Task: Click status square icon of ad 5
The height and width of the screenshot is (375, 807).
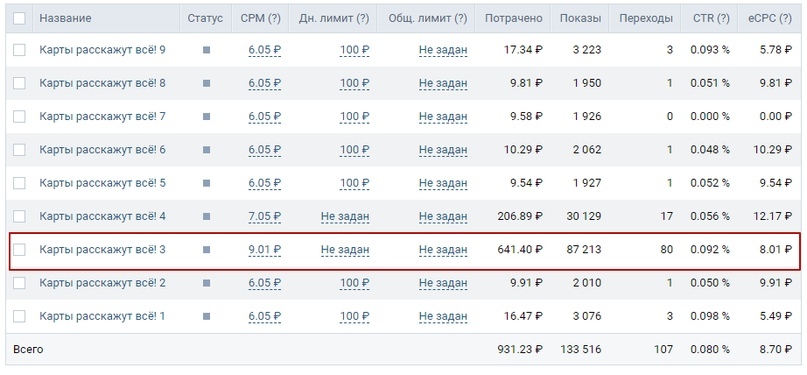Action: coord(206,183)
